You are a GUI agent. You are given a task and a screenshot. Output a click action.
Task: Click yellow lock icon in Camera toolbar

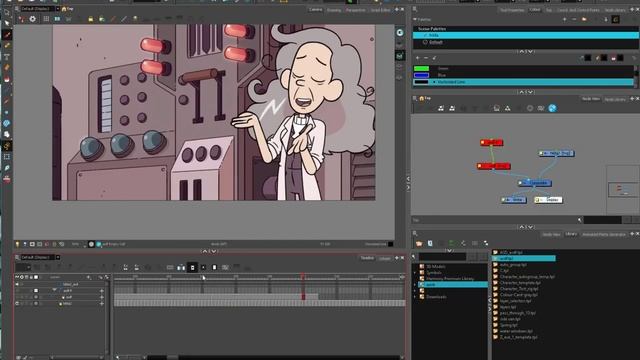[x=91, y=19]
